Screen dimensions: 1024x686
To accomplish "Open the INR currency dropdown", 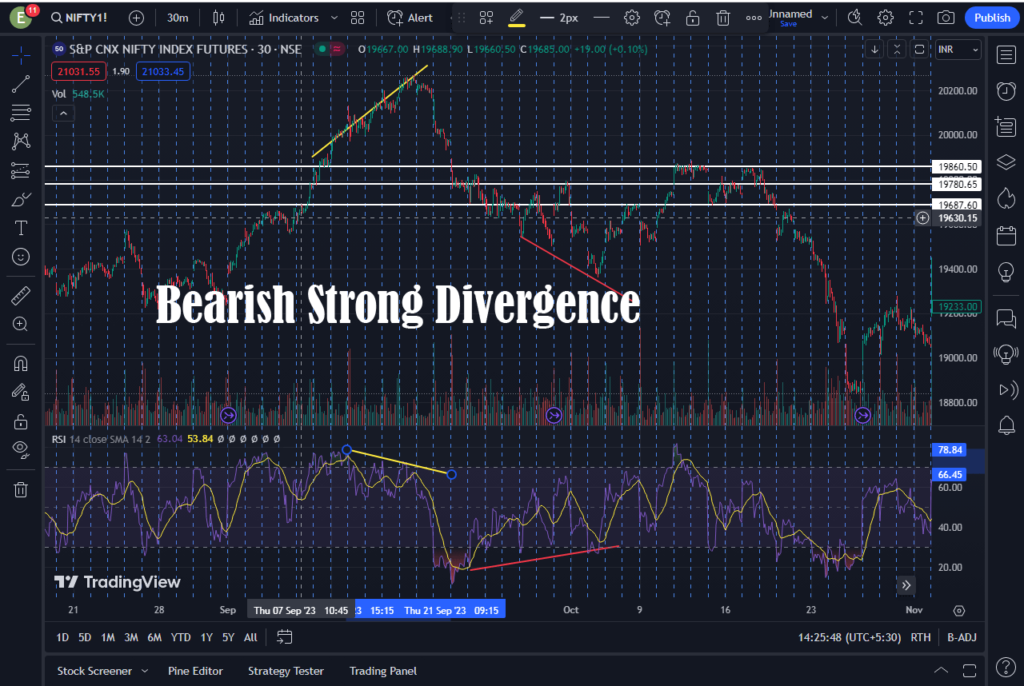I will click(x=958, y=50).
